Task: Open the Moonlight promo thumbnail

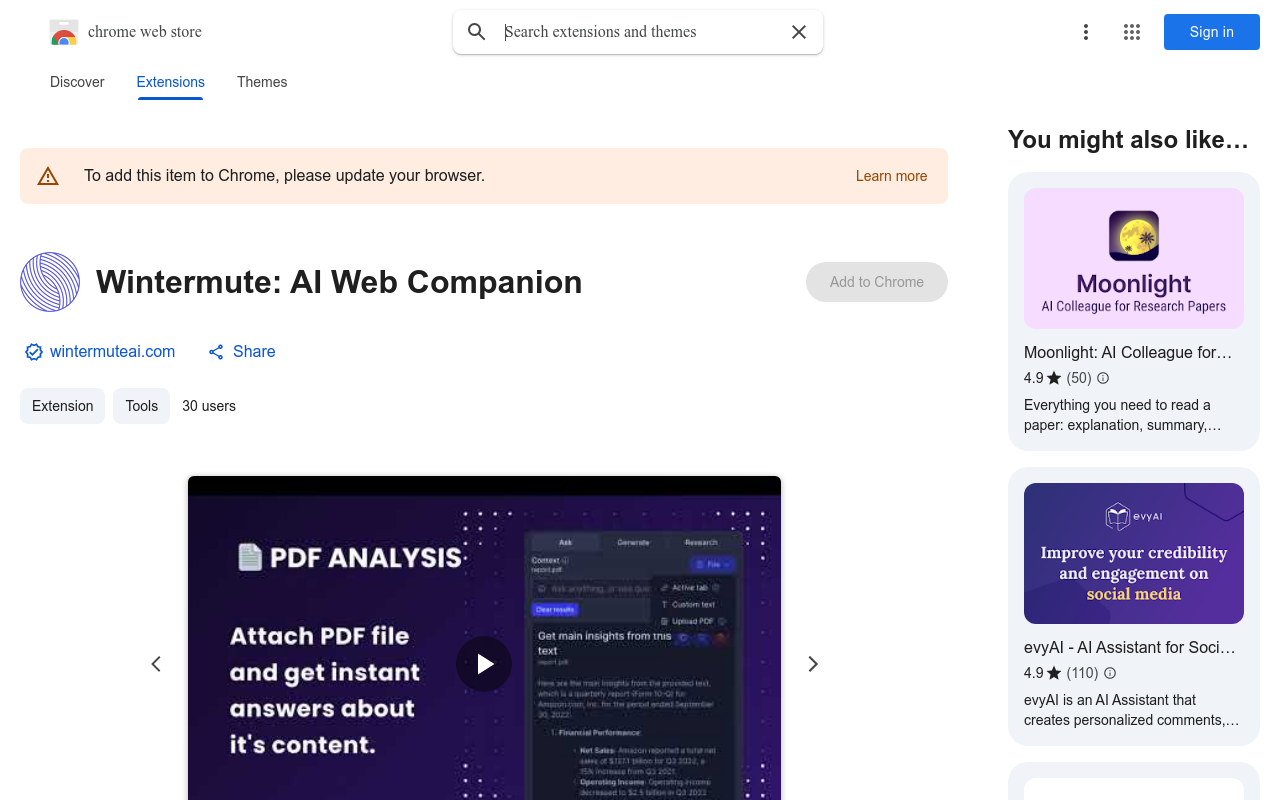Action: click(1134, 258)
